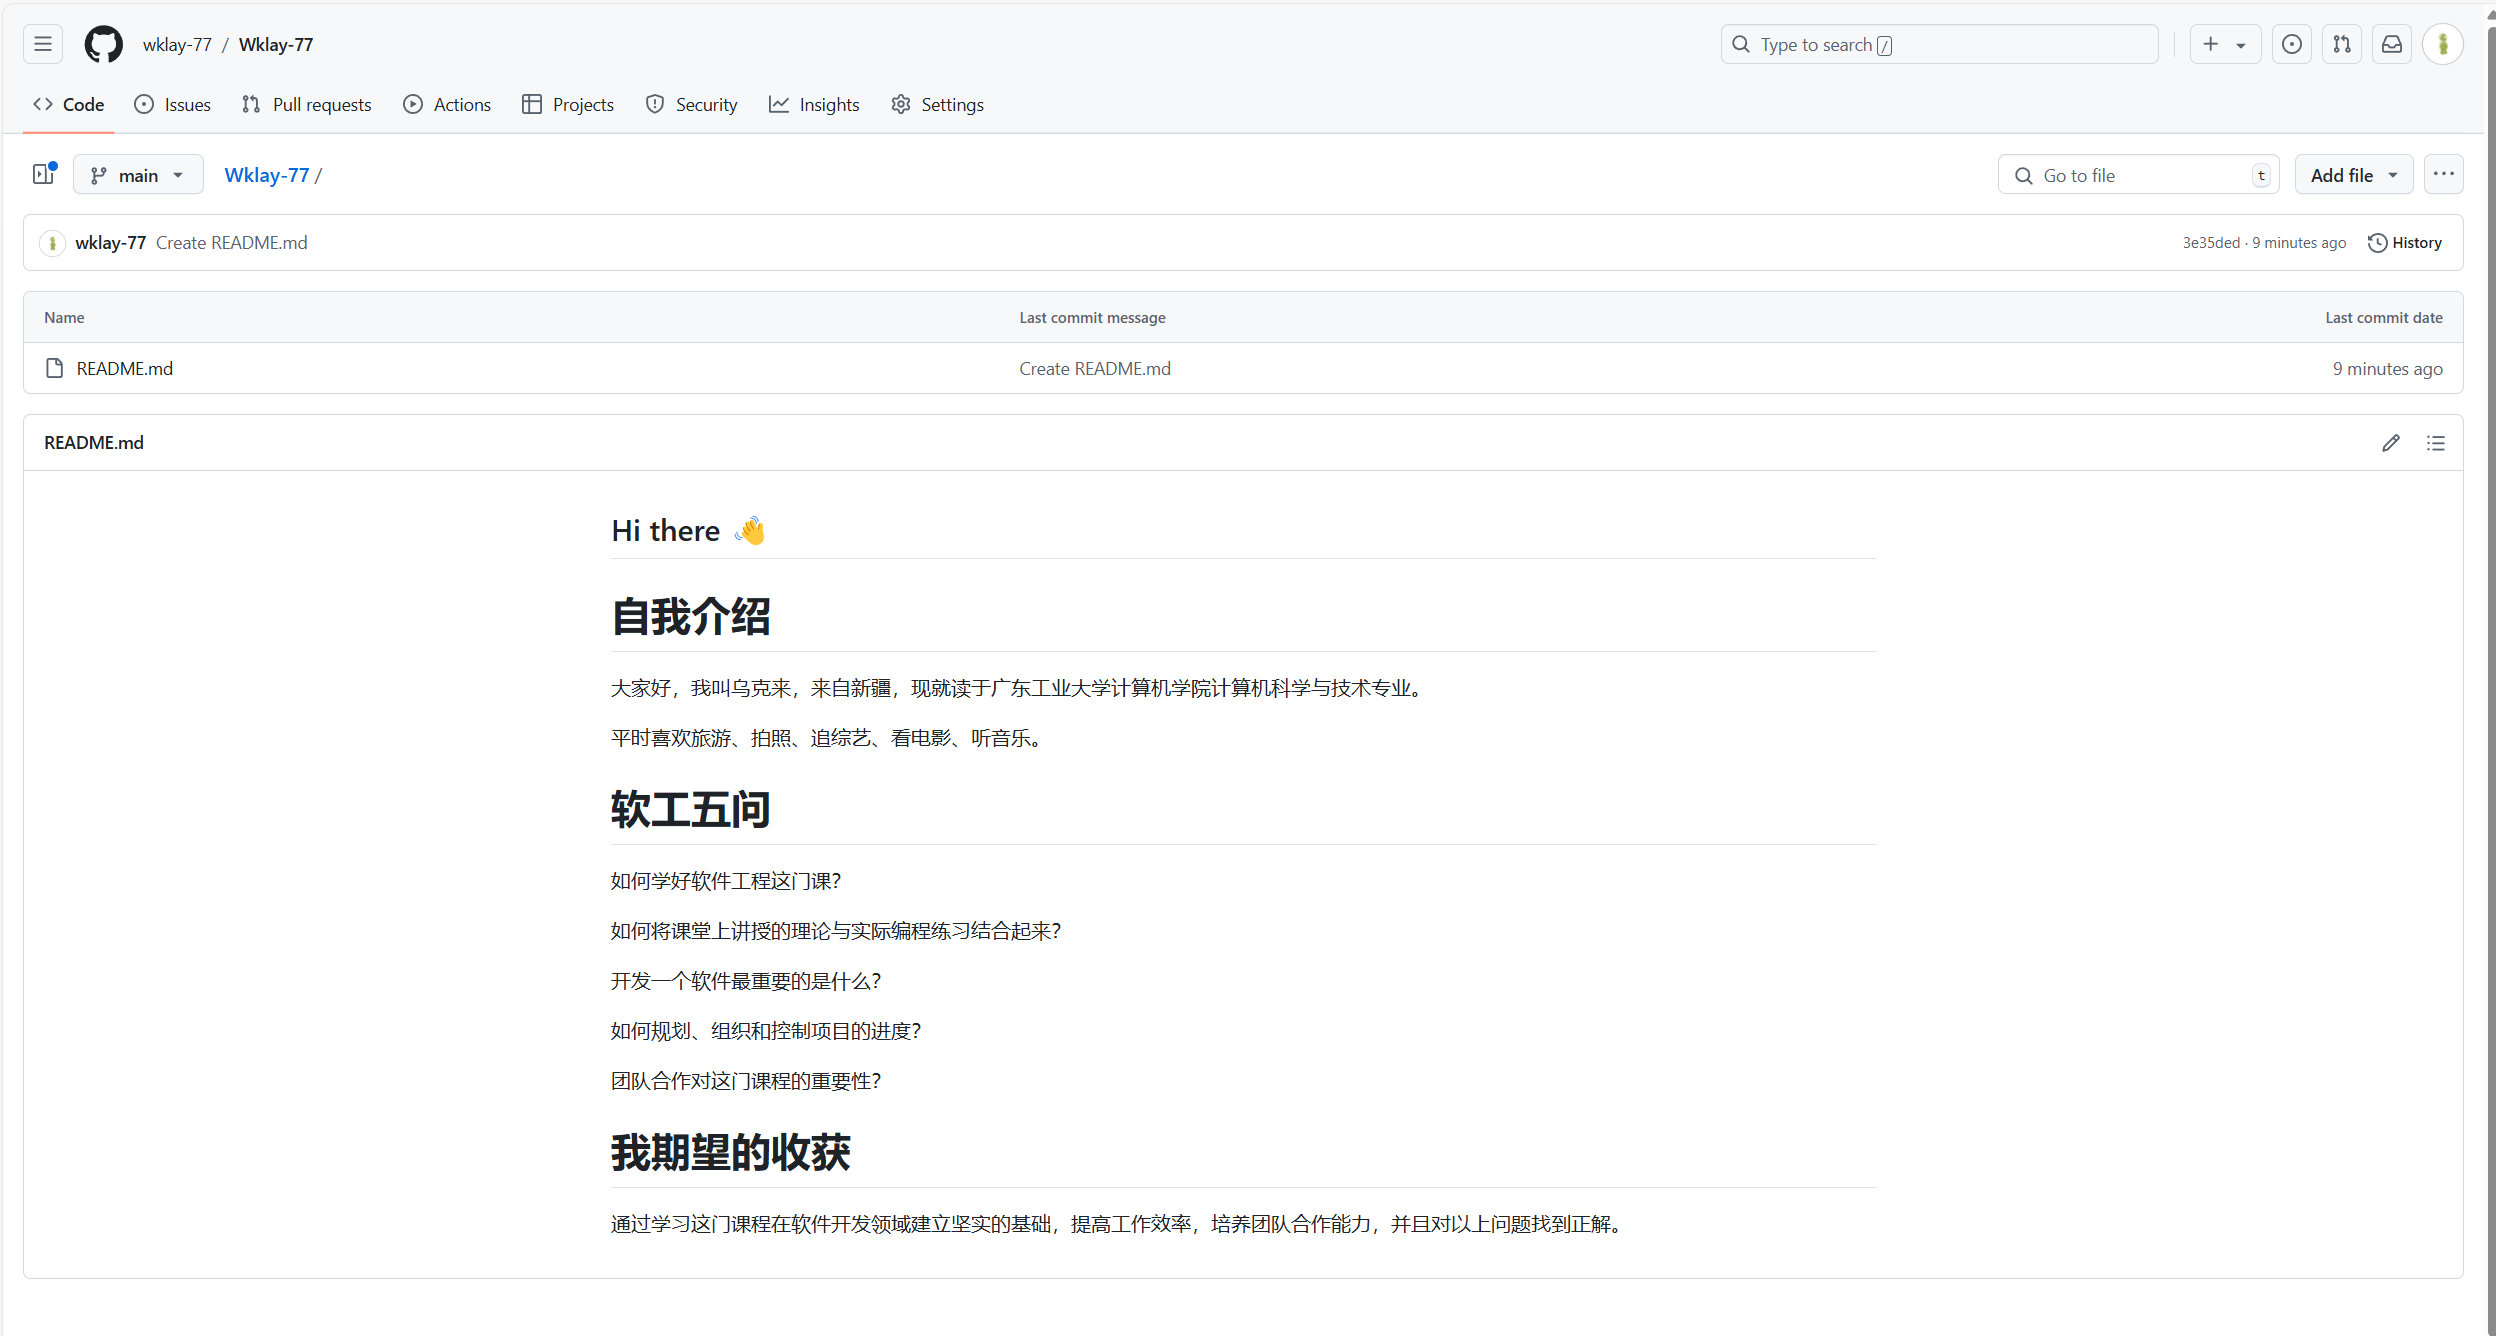Screen dimensions: 2496x1336
Task: Open the Insights tab
Action: (814, 105)
